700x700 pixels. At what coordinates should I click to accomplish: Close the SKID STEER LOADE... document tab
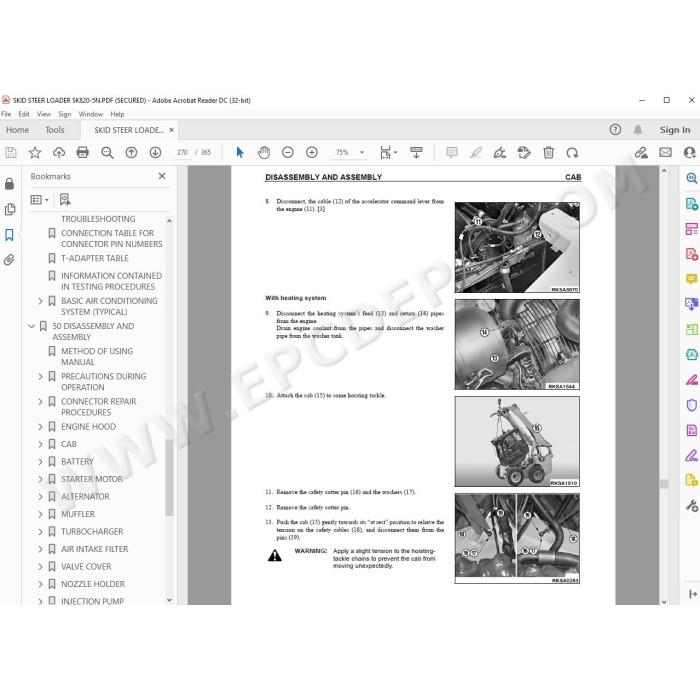[x=171, y=130]
